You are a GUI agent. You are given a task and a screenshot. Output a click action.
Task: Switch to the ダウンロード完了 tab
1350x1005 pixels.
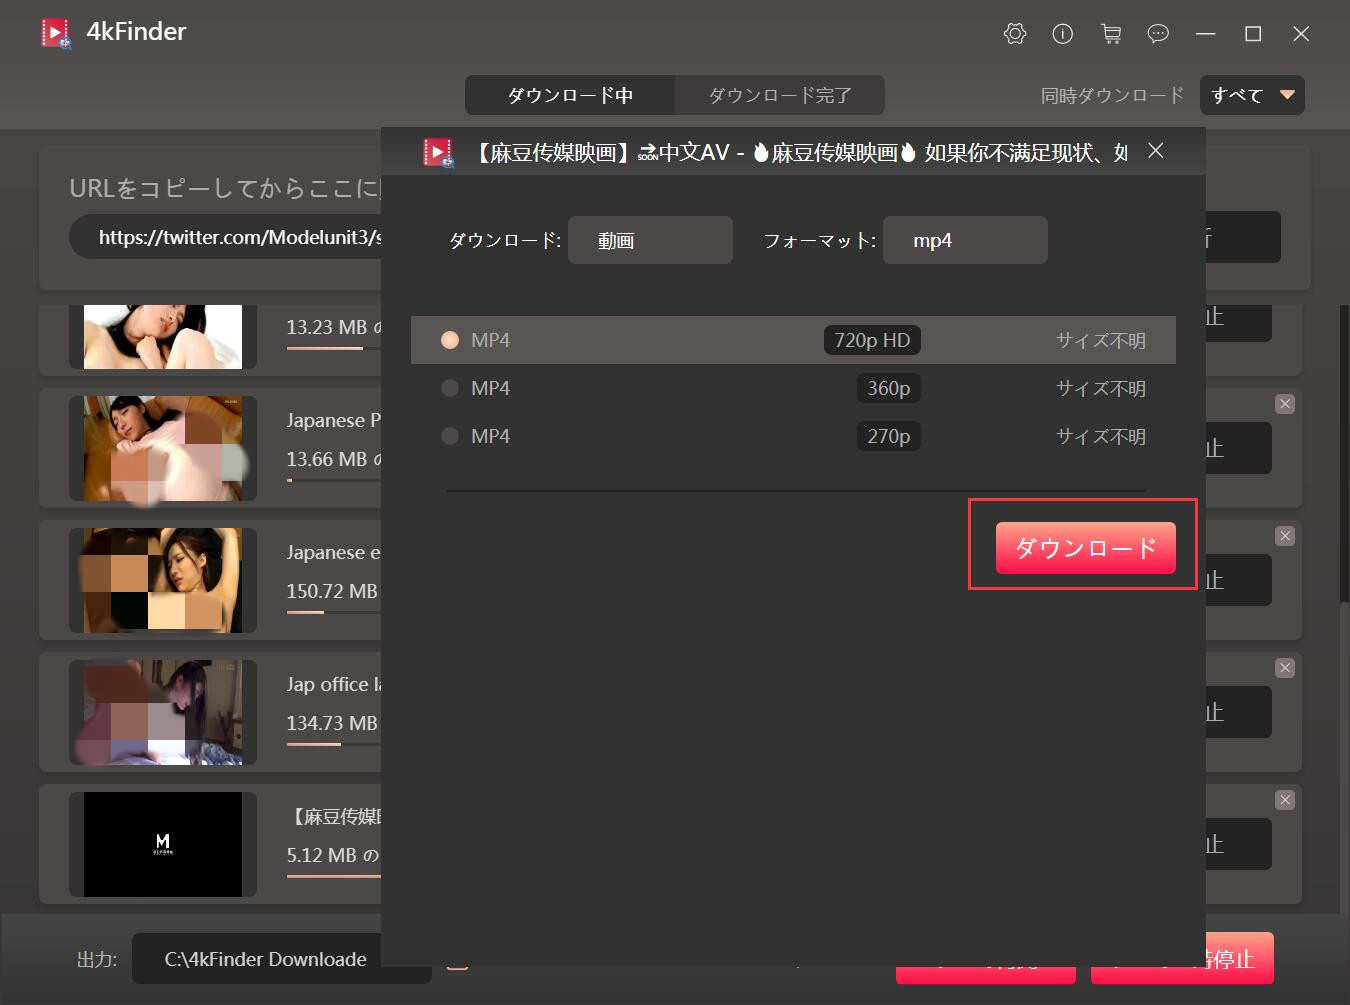coord(780,96)
